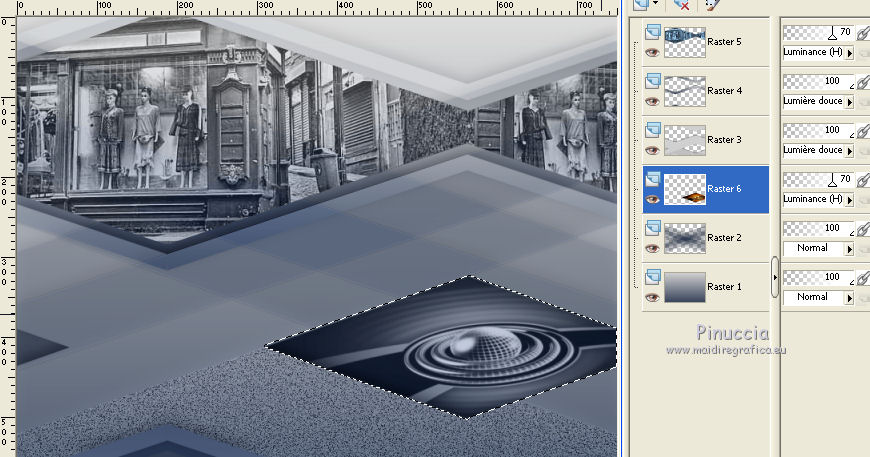Hide the Raster 2 layer
Screen dimensions: 870x457
coord(652,248)
